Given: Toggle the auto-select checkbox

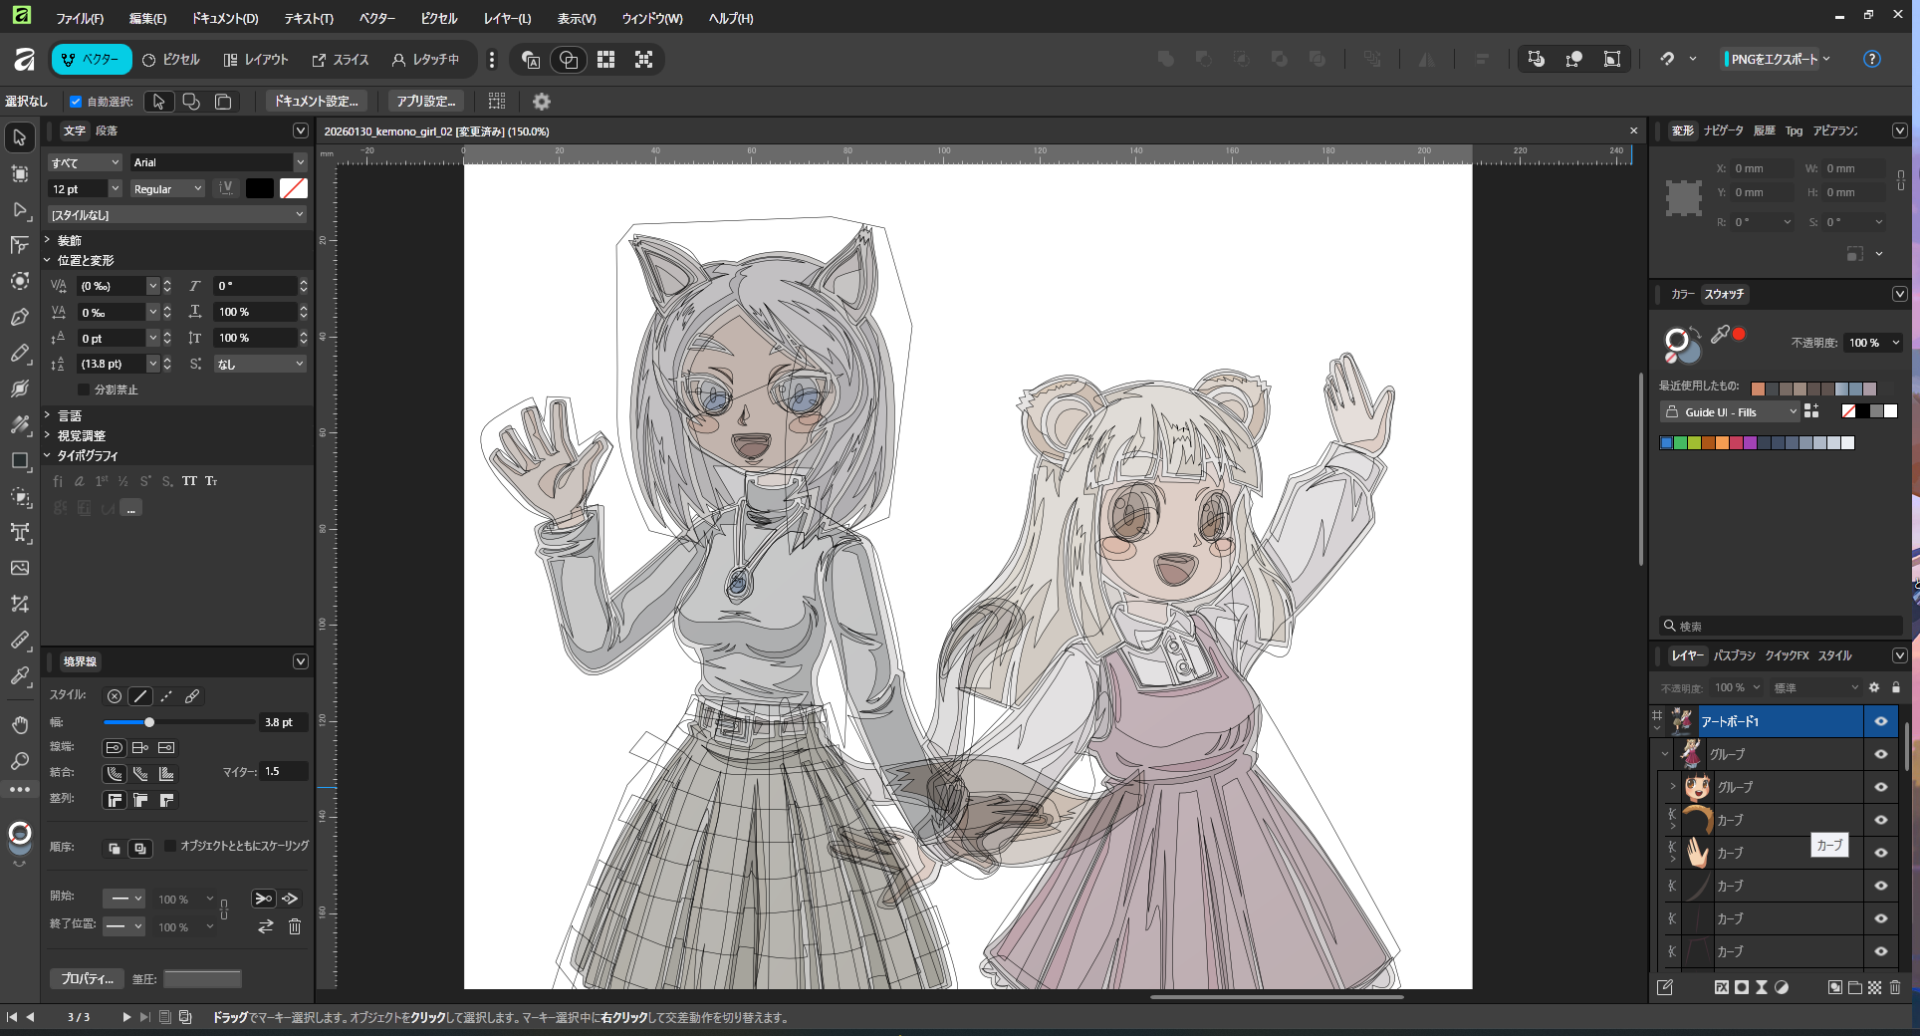Looking at the screenshot, I should (x=75, y=101).
